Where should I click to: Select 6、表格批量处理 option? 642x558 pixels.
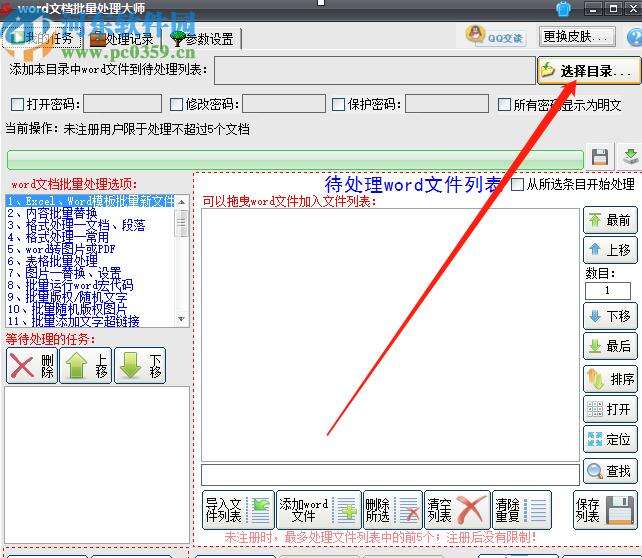pyautogui.click(x=90, y=261)
